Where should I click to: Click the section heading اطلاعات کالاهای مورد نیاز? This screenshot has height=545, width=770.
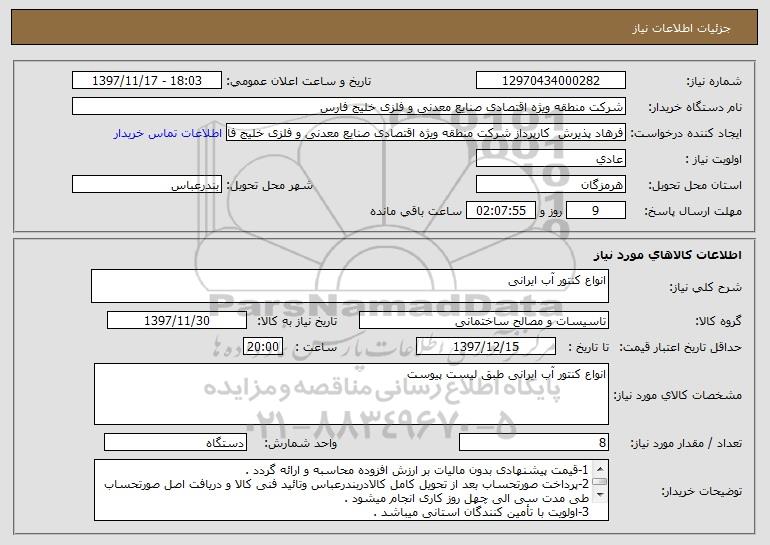pos(667,255)
